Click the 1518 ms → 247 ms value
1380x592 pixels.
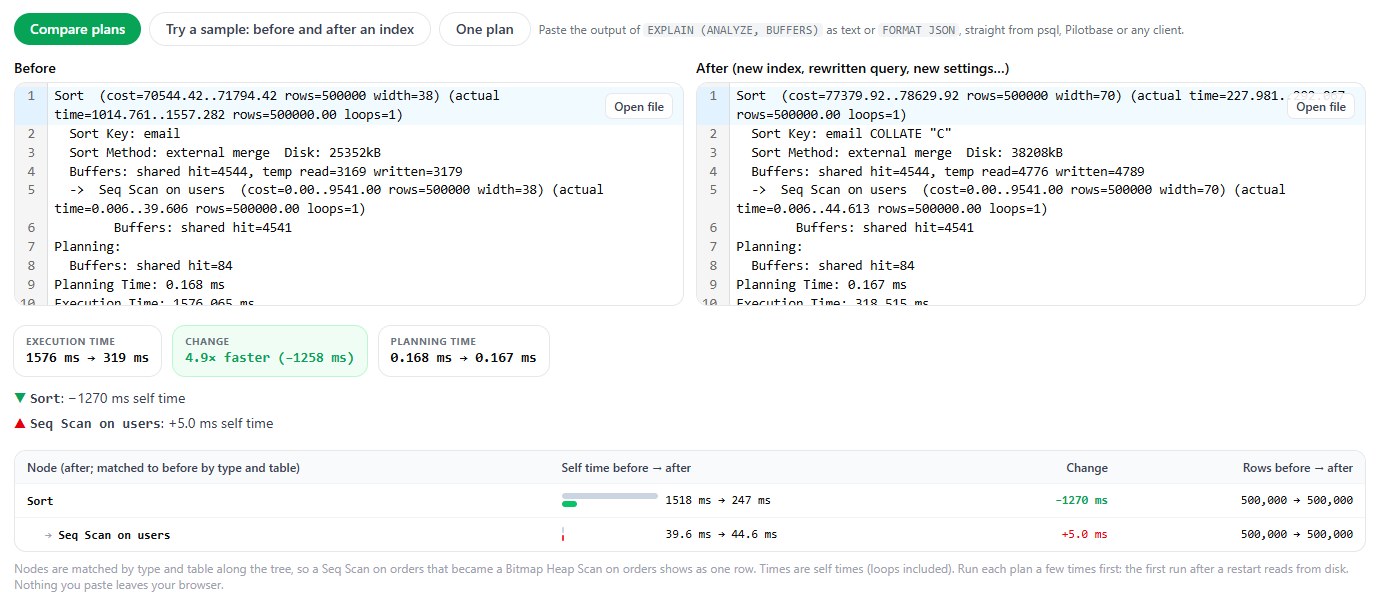[x=718, y=500]
